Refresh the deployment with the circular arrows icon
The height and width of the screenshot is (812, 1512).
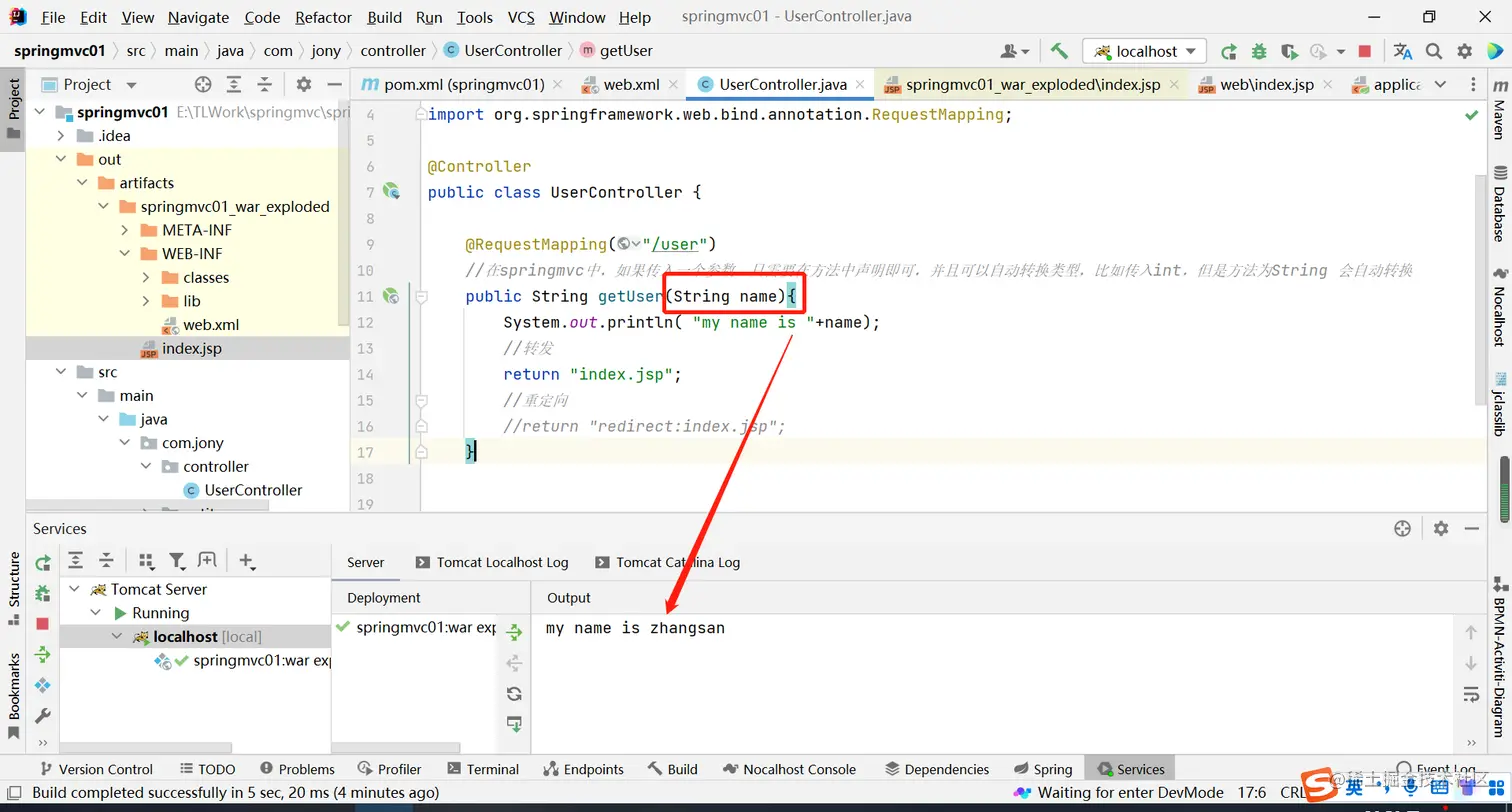click(x=514, y=694)
